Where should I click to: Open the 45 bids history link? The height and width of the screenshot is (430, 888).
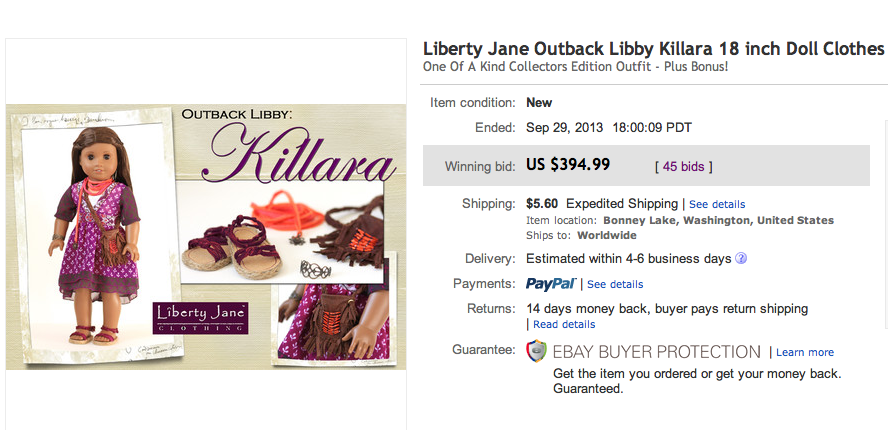[x=684, y=167]
